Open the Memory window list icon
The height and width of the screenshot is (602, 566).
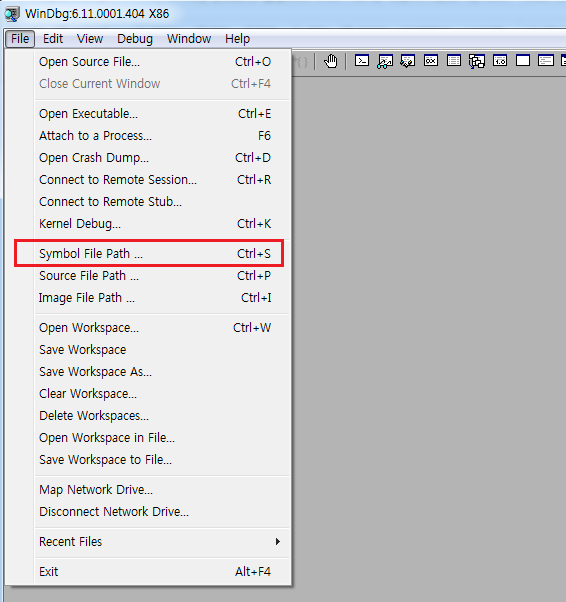click(454, 61)
